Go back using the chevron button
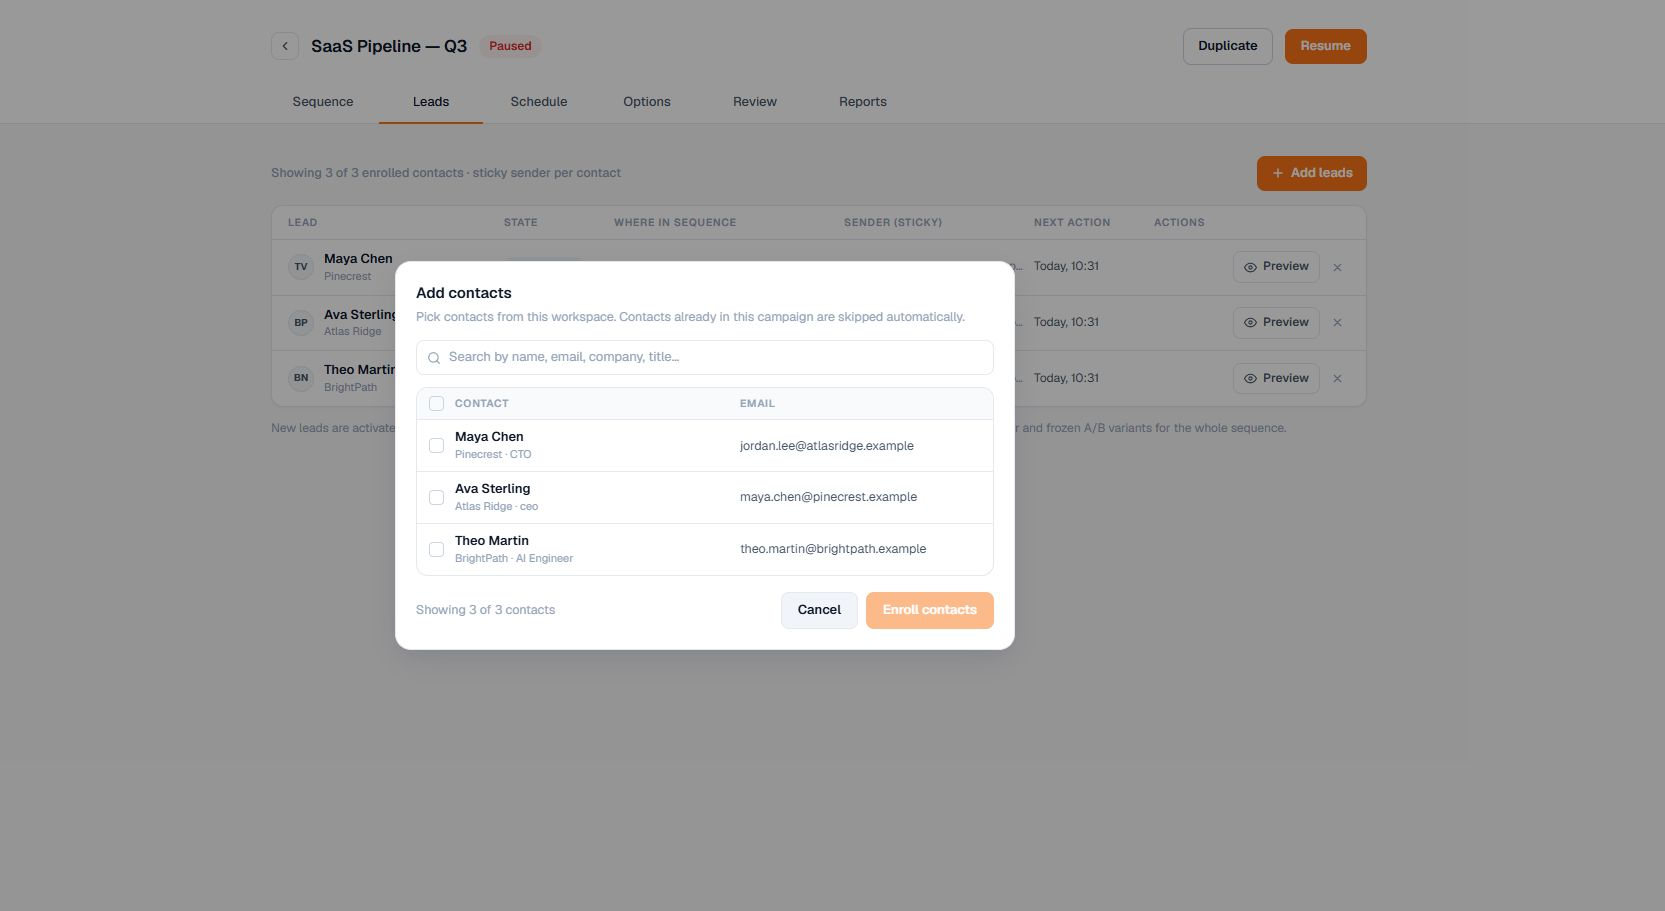The image size is (1665, 911). point(285,46)
